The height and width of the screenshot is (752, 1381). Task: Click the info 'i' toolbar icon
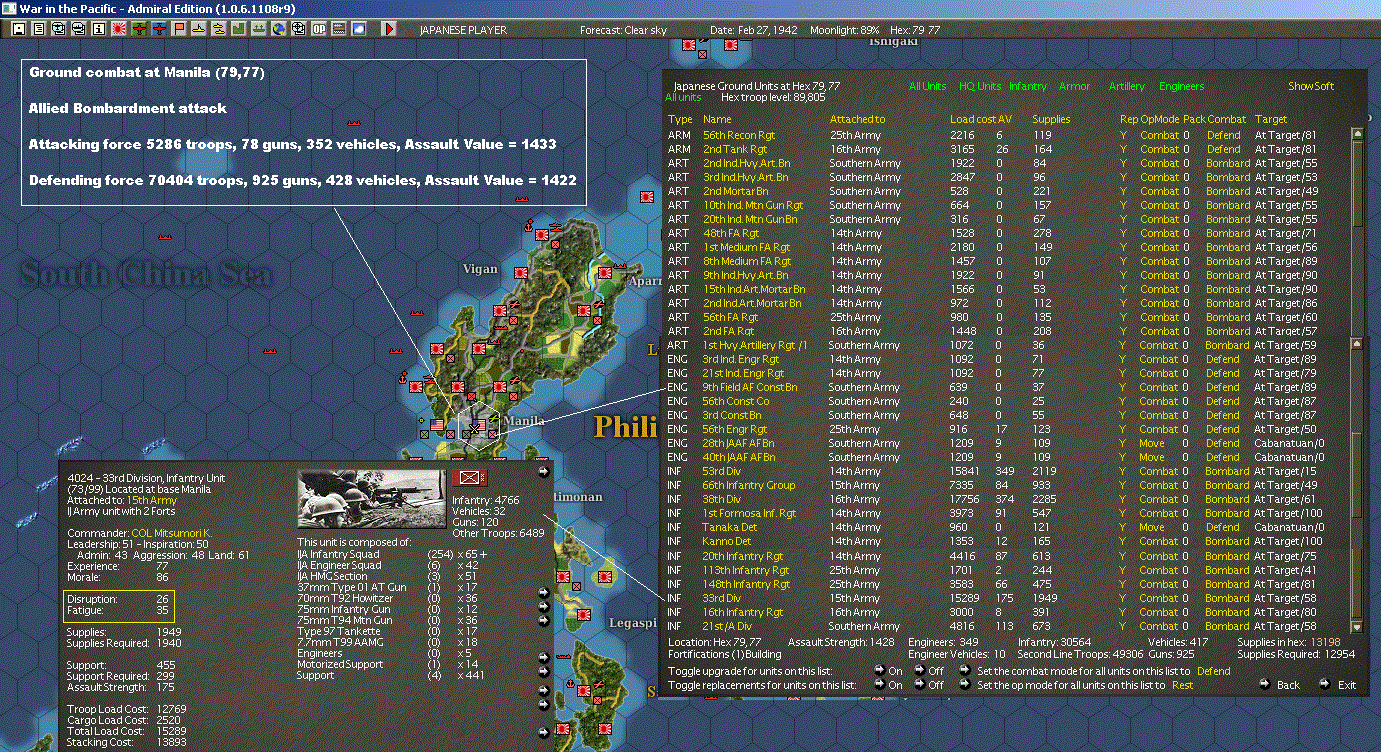pos(98,28)
